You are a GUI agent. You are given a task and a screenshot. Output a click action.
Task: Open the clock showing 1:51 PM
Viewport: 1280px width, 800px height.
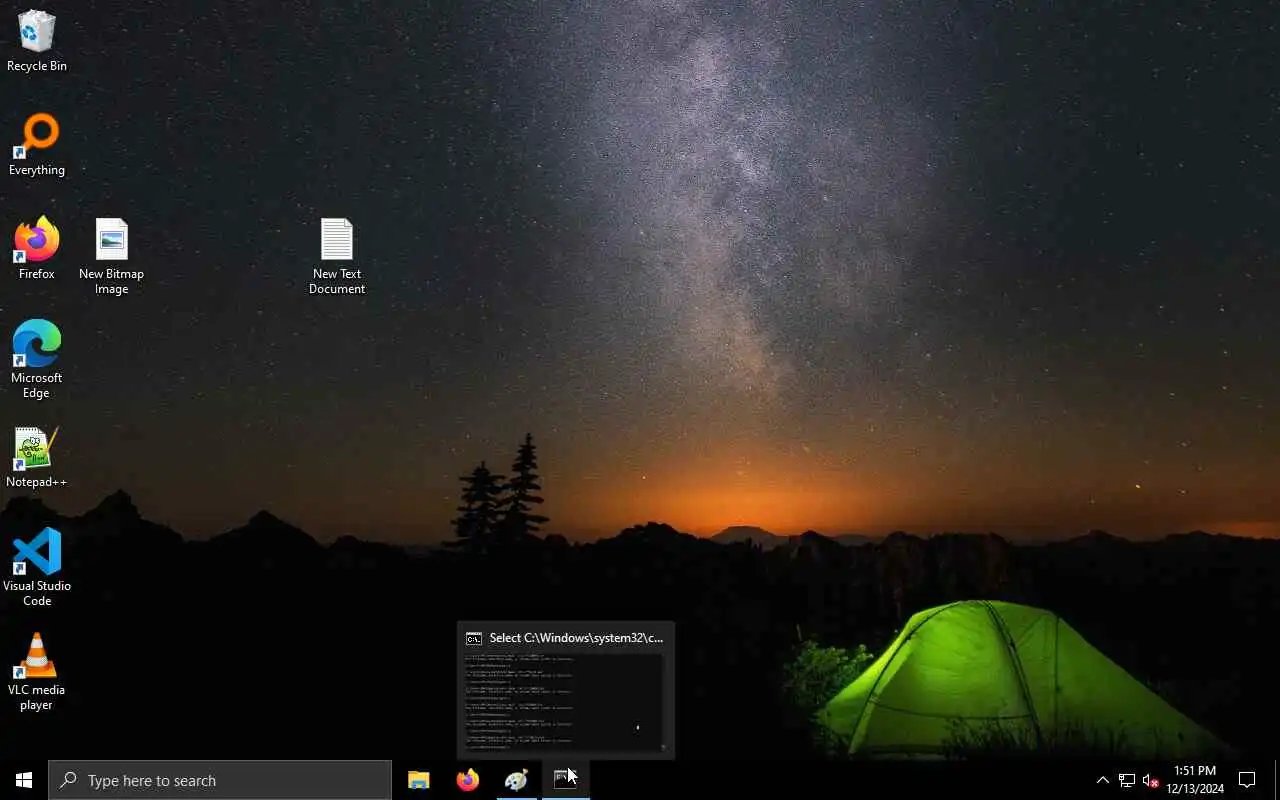pyautogui.click(x=1195, y=780)
